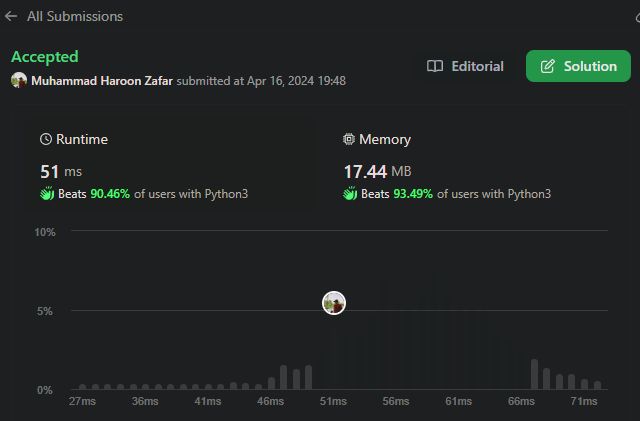Click the 27ms axis label

[83, 401]
